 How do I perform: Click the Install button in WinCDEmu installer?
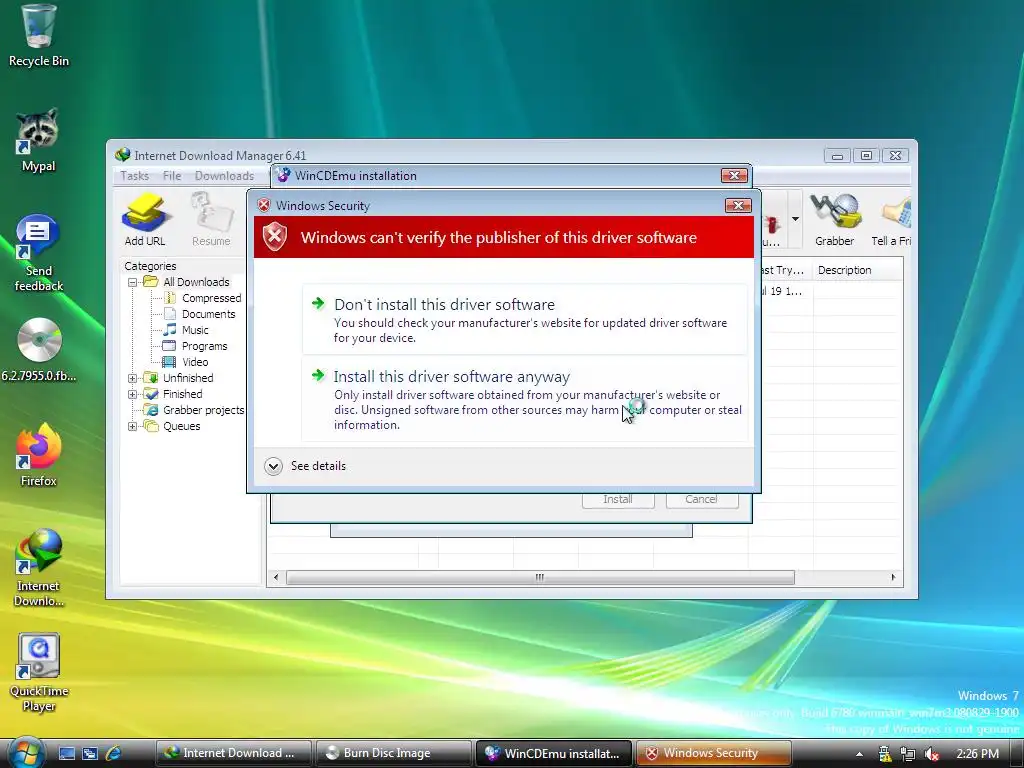pos(618,499)
